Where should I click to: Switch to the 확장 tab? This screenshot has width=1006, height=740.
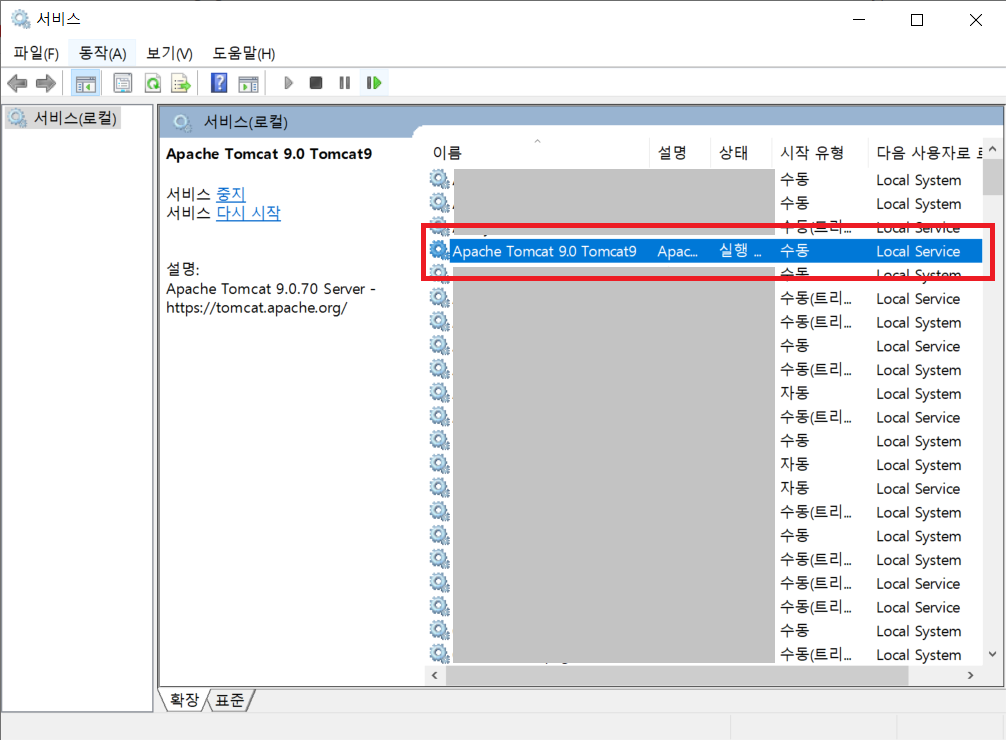click(184, 700)
